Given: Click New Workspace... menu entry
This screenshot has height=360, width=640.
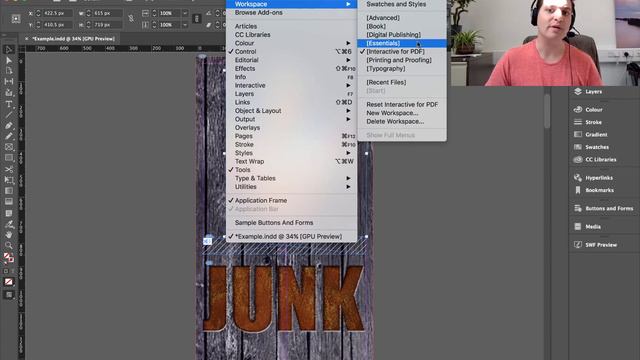Looking at the screenshot, I should pos(402,113).
